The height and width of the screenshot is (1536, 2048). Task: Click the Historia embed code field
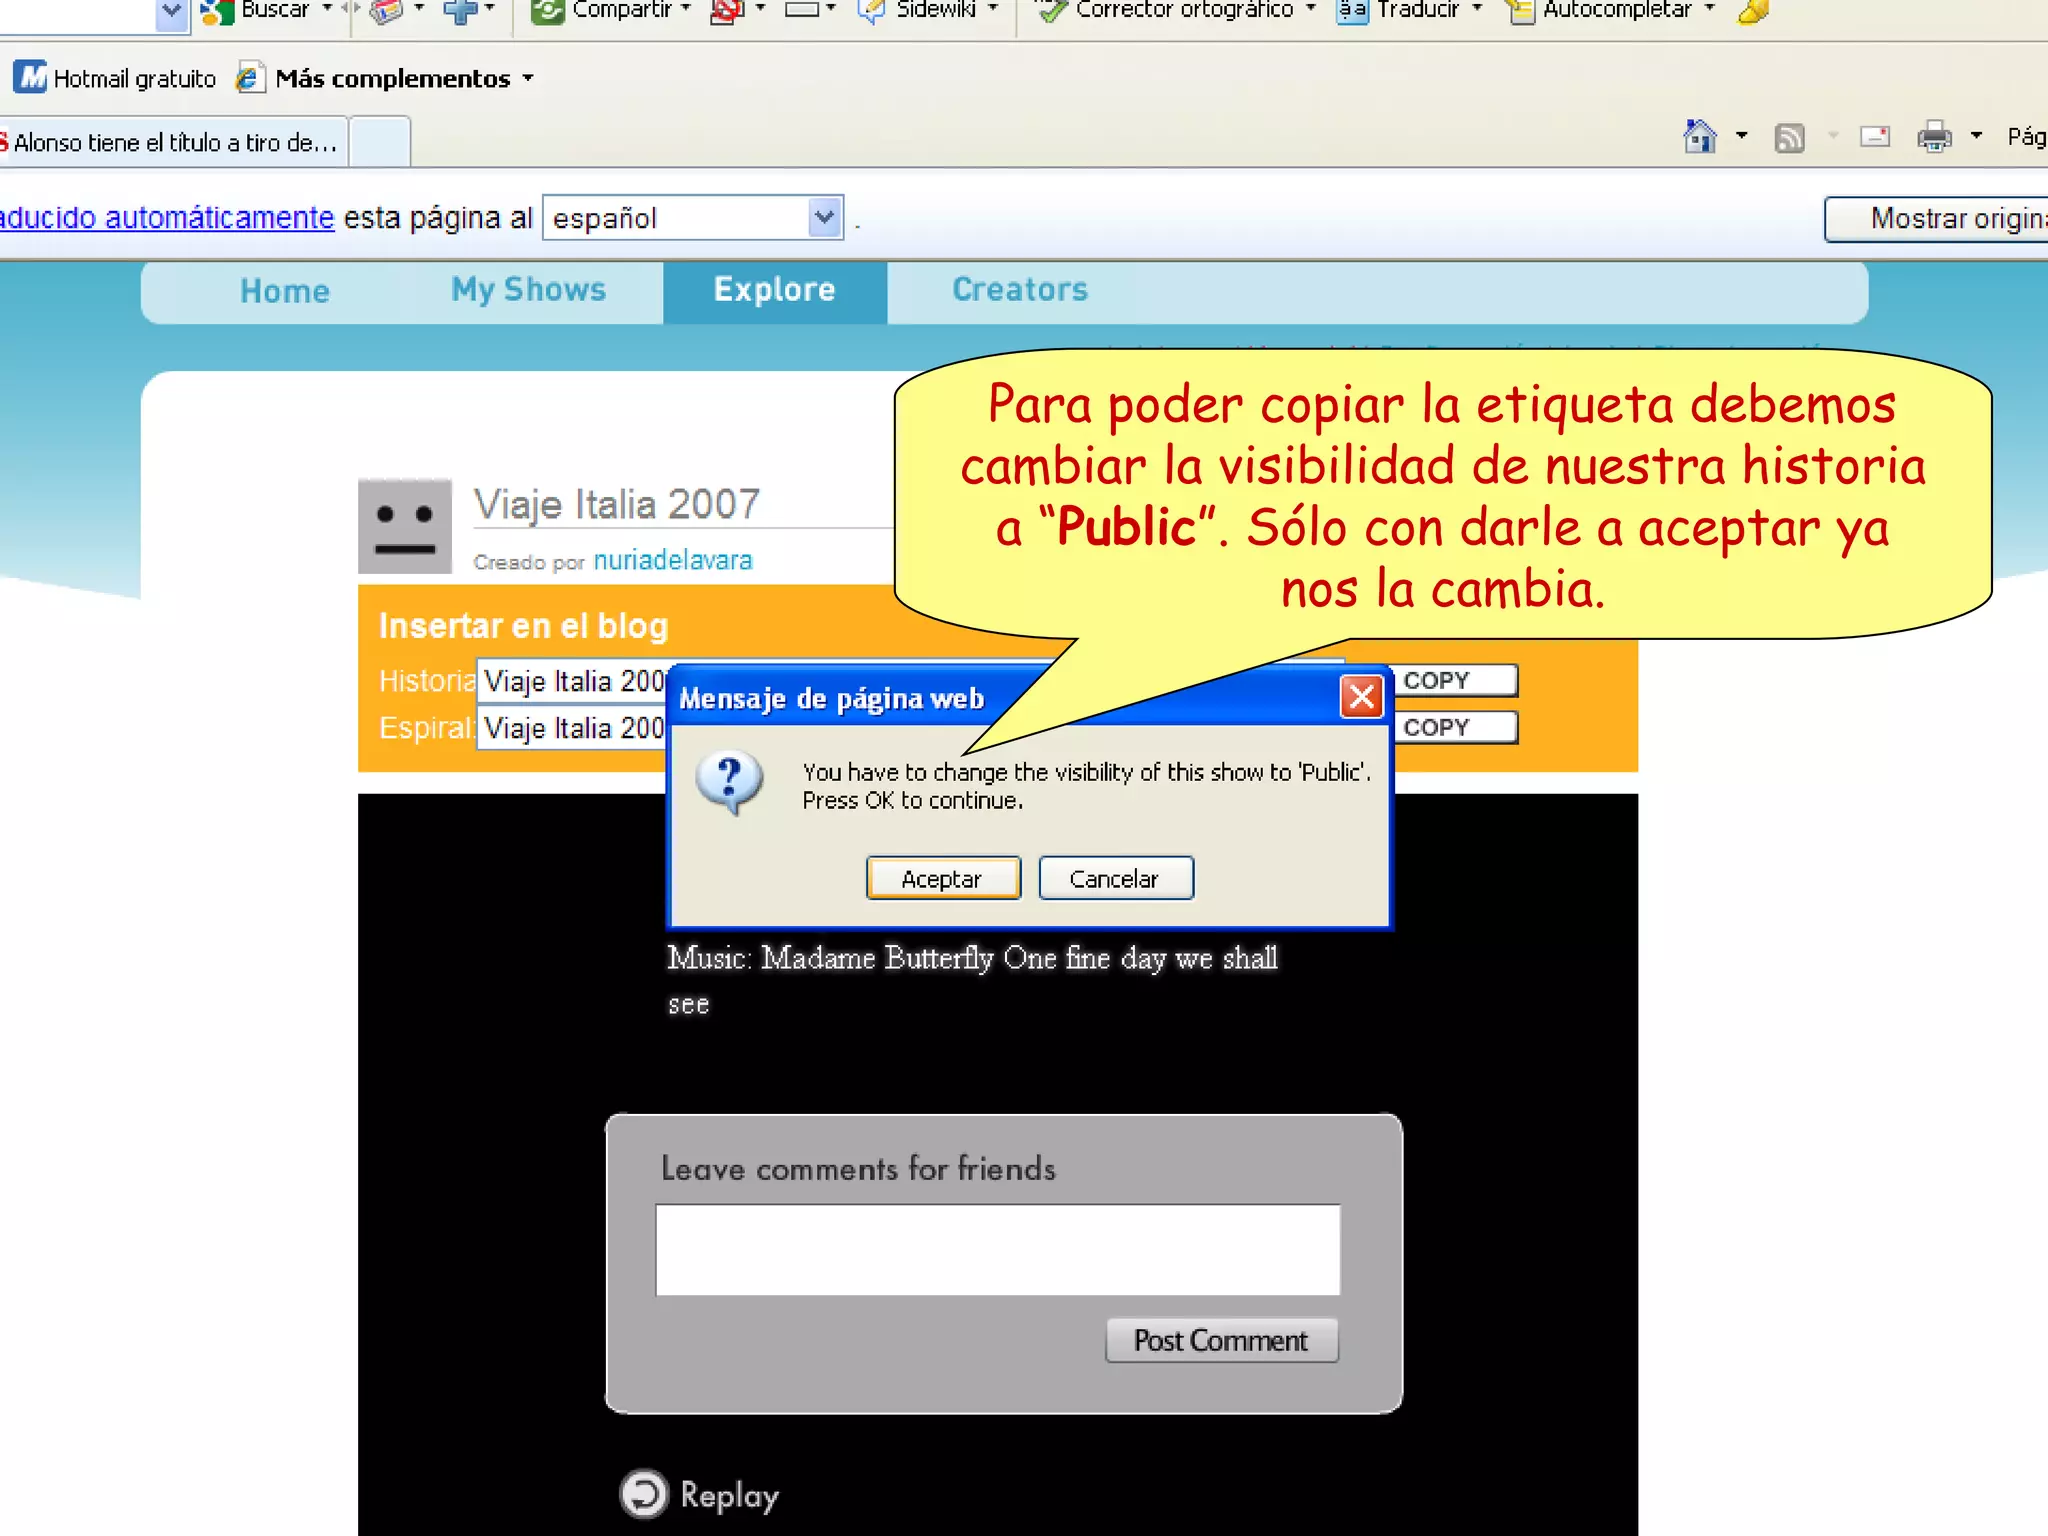(x=572, y=680)
